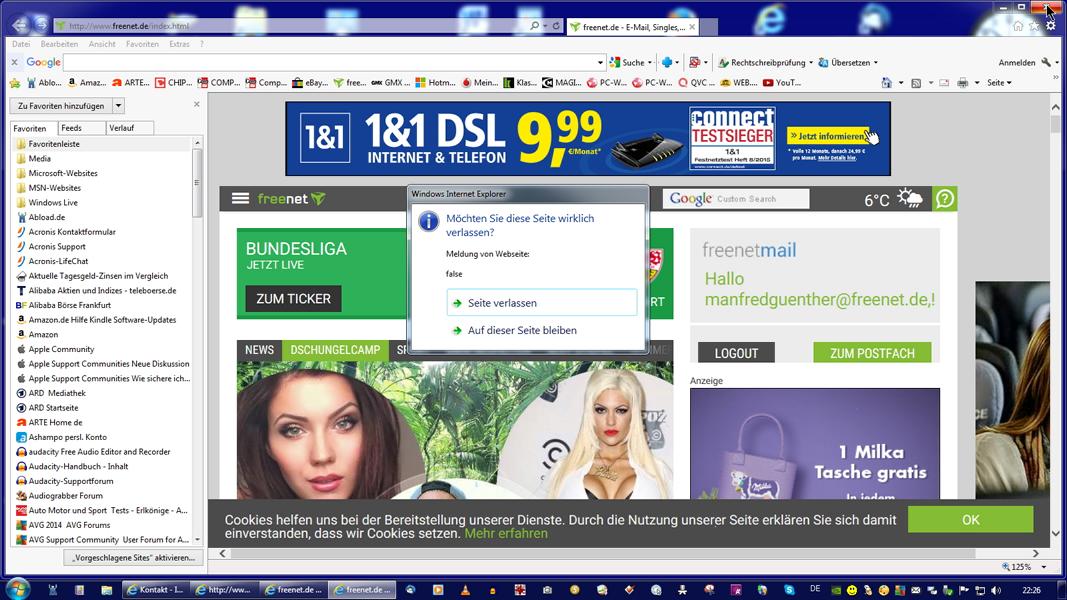
Task: Click the ZUM TICKER button
Action: [x=293, y=299]
